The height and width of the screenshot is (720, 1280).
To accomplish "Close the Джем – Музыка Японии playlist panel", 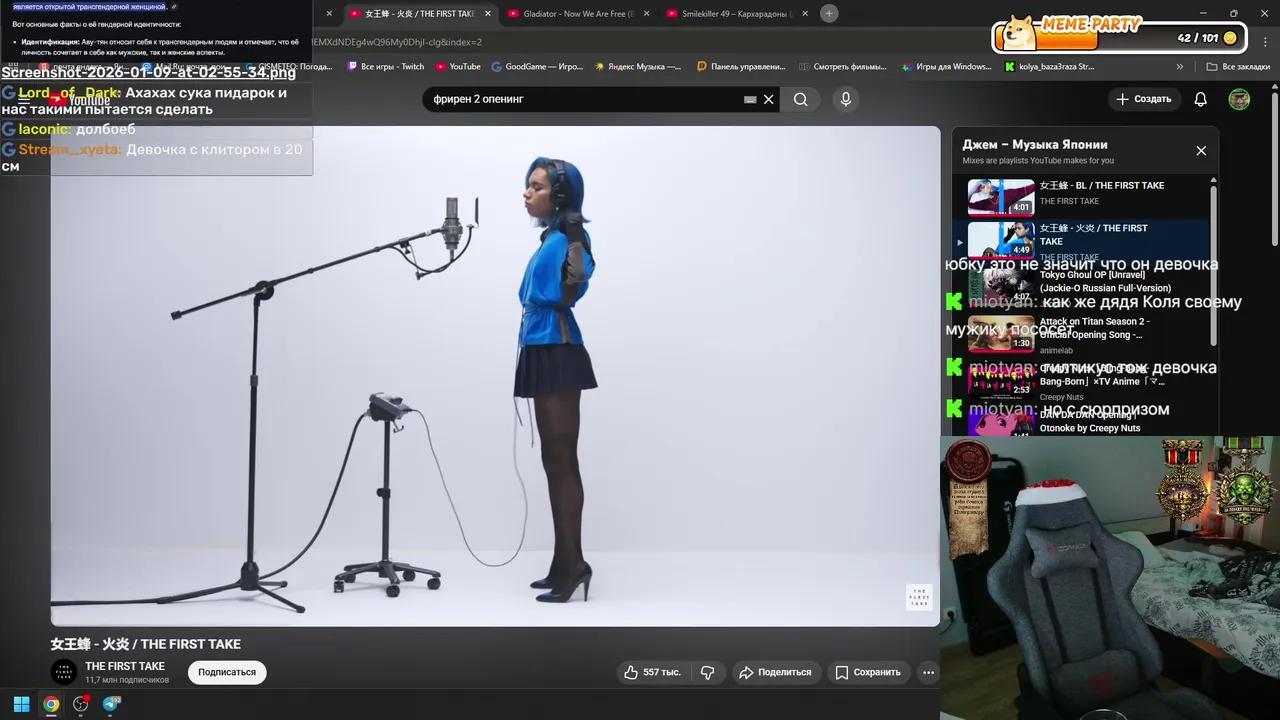I will click(x=1201, y=151).
